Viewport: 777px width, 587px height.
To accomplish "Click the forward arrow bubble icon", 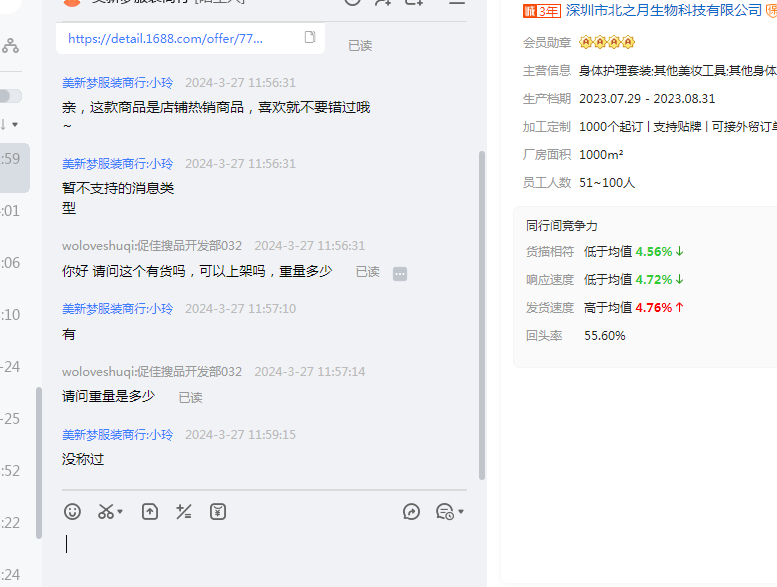I will click(411, 511).
